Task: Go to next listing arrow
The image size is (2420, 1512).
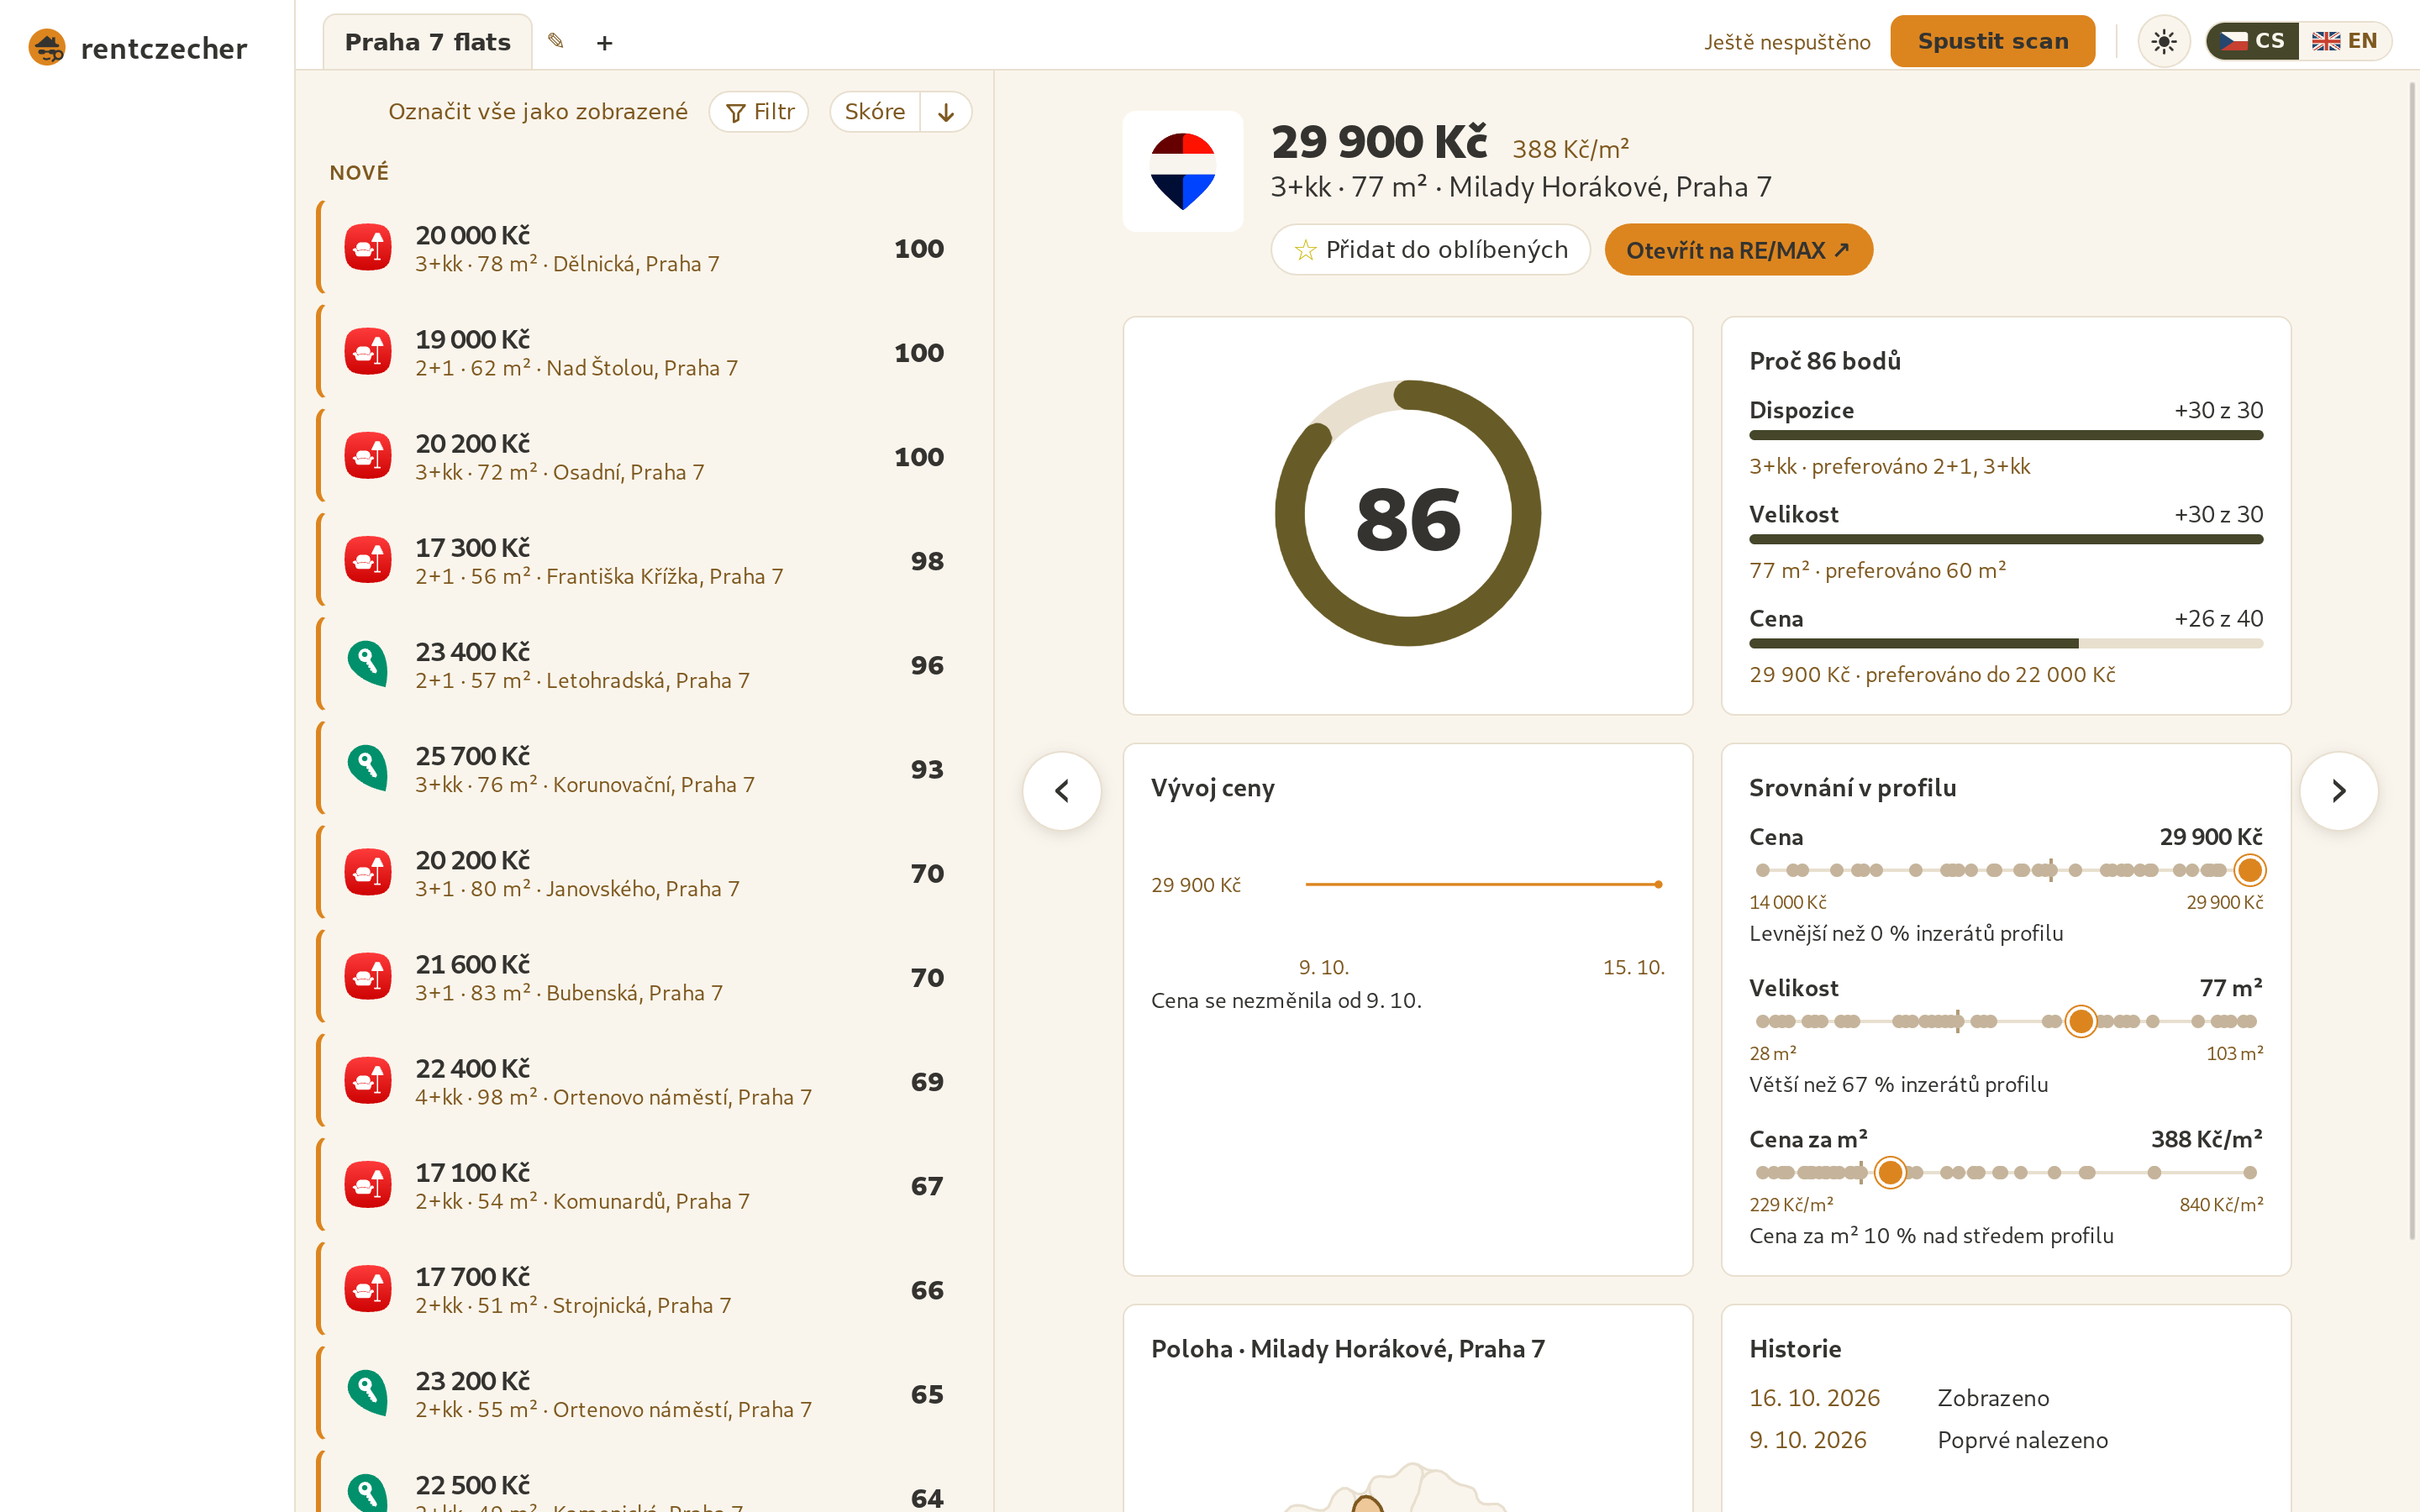Action: [2338, 790]
